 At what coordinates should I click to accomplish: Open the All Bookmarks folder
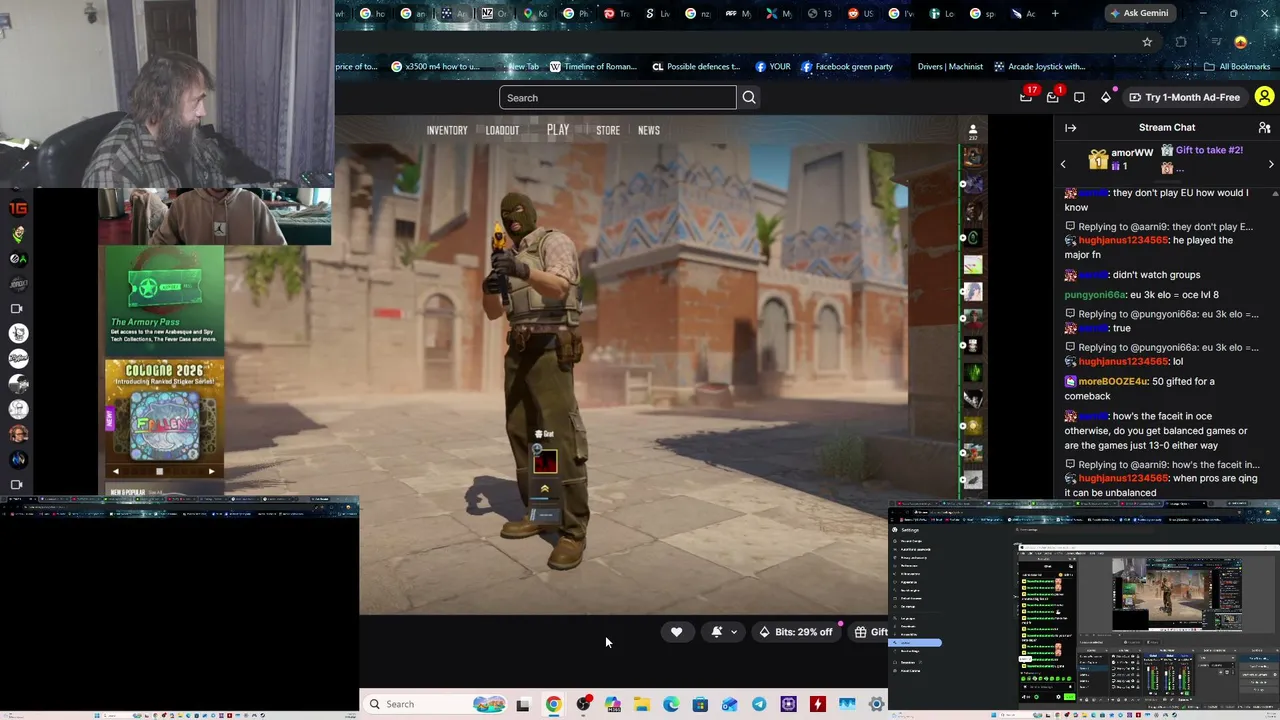pyautogui.click(x=1237, y=67)
